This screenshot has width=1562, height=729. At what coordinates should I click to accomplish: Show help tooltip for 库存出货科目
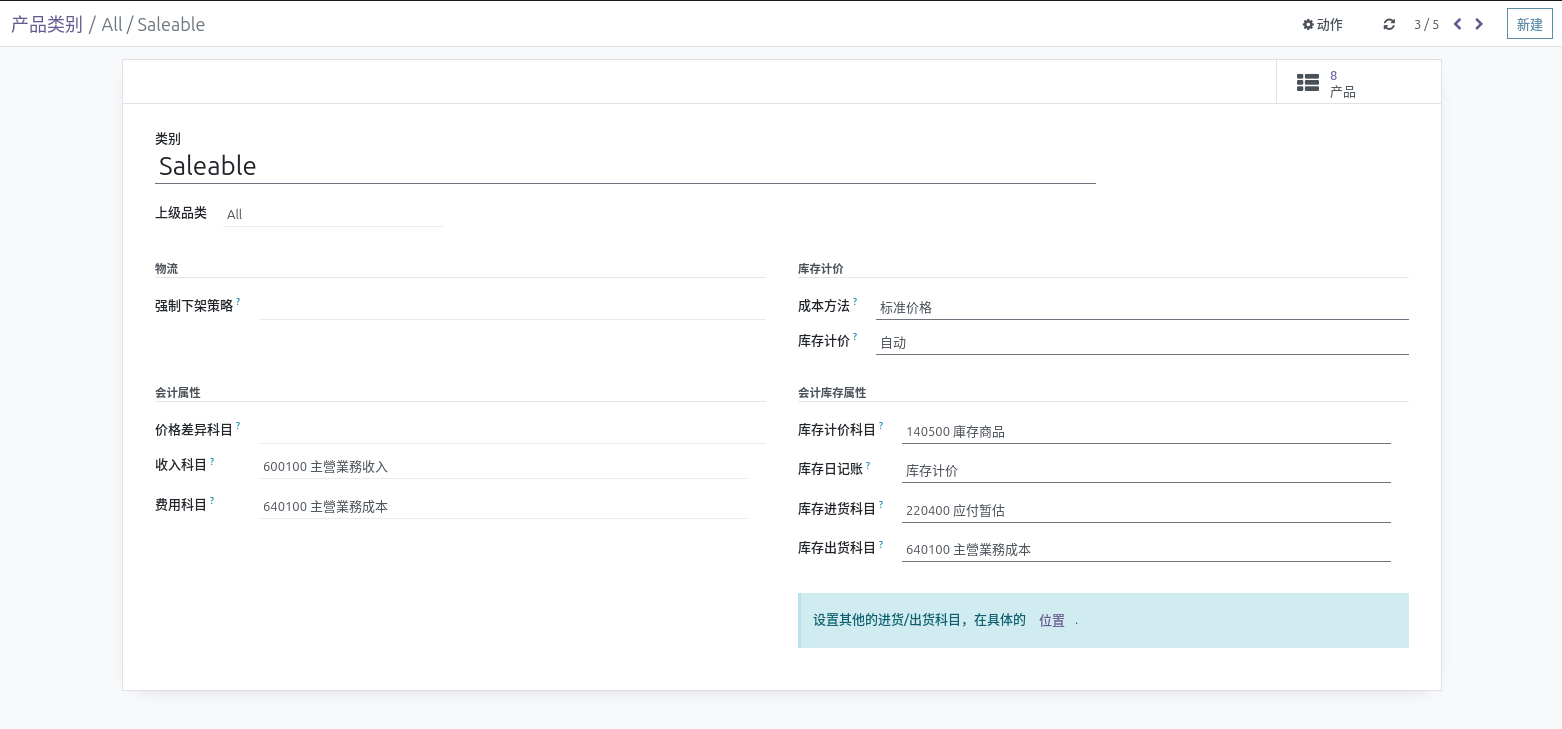[881, 543]
